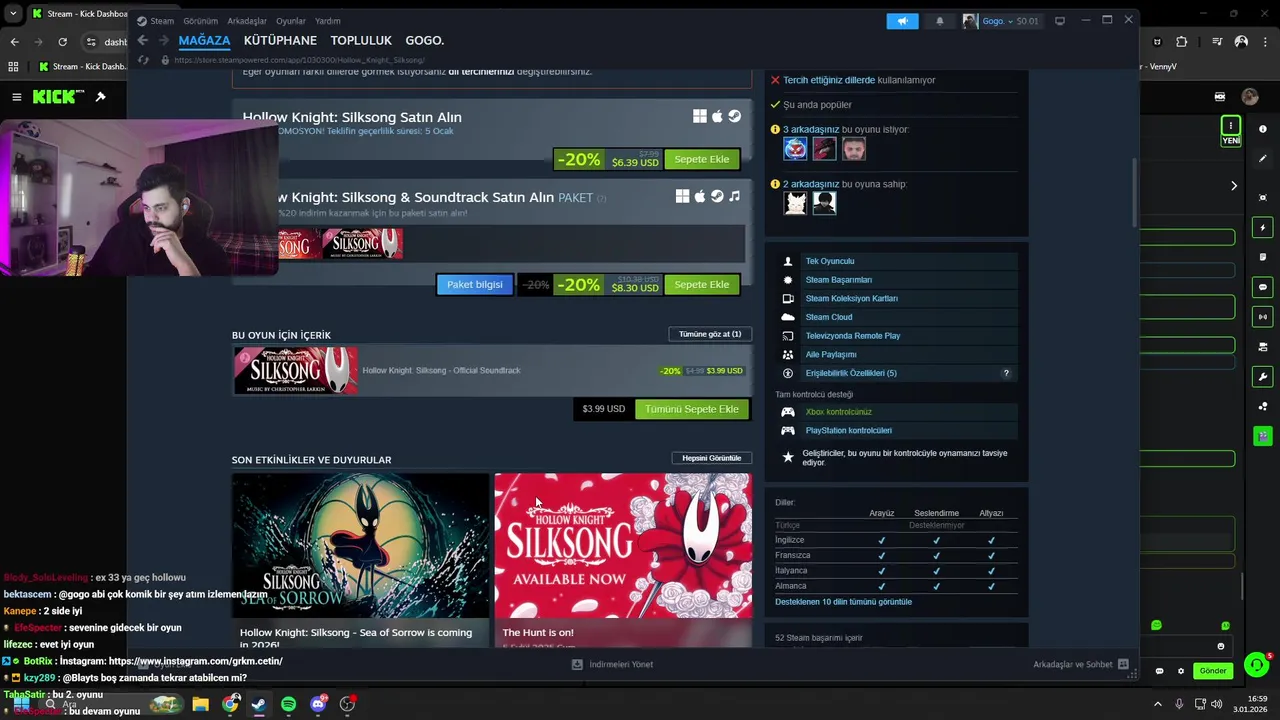
Task: Open second friend avatar wanting this game
Action: pyautogui.click(x=824, y=149)
